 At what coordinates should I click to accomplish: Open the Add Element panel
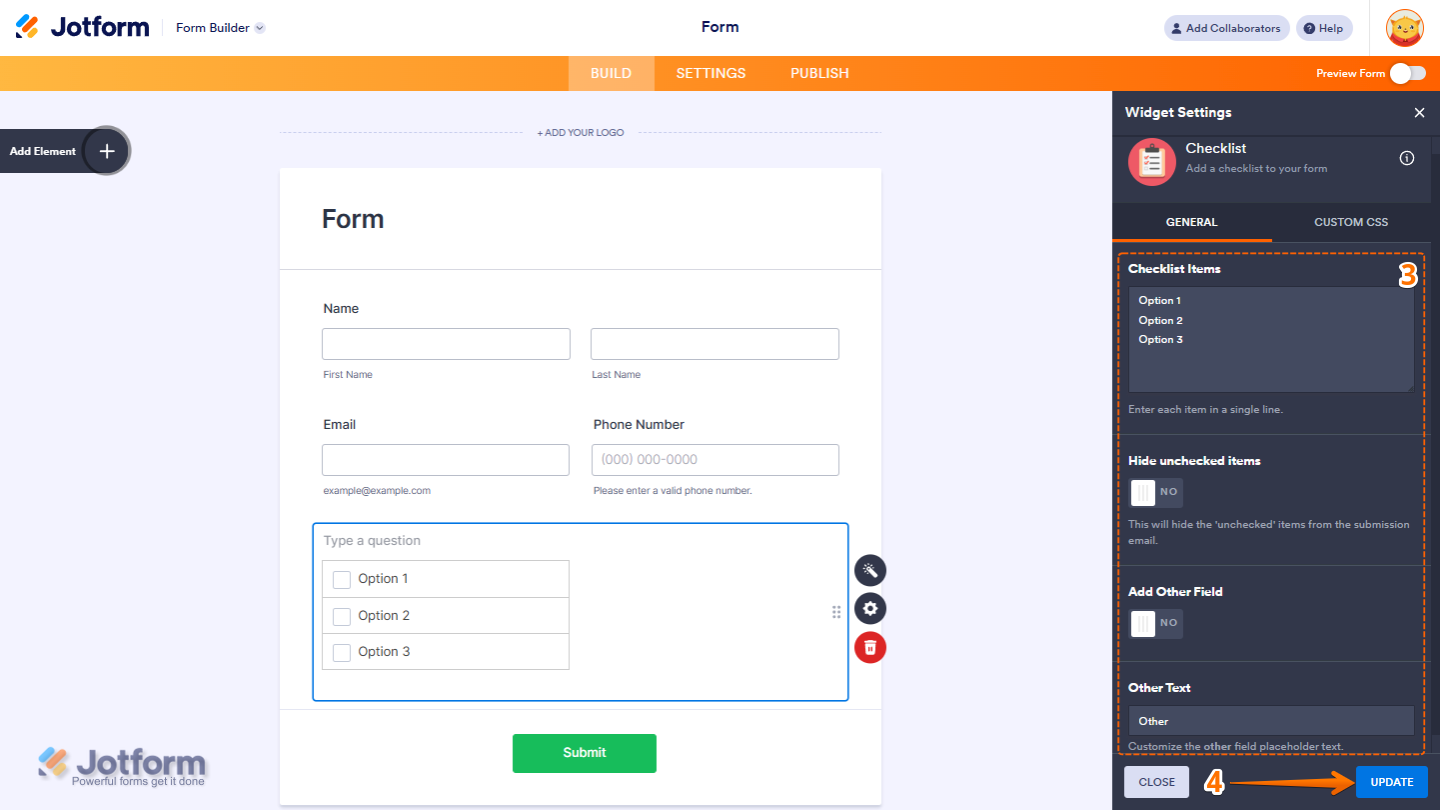click(x=105, y=150)
